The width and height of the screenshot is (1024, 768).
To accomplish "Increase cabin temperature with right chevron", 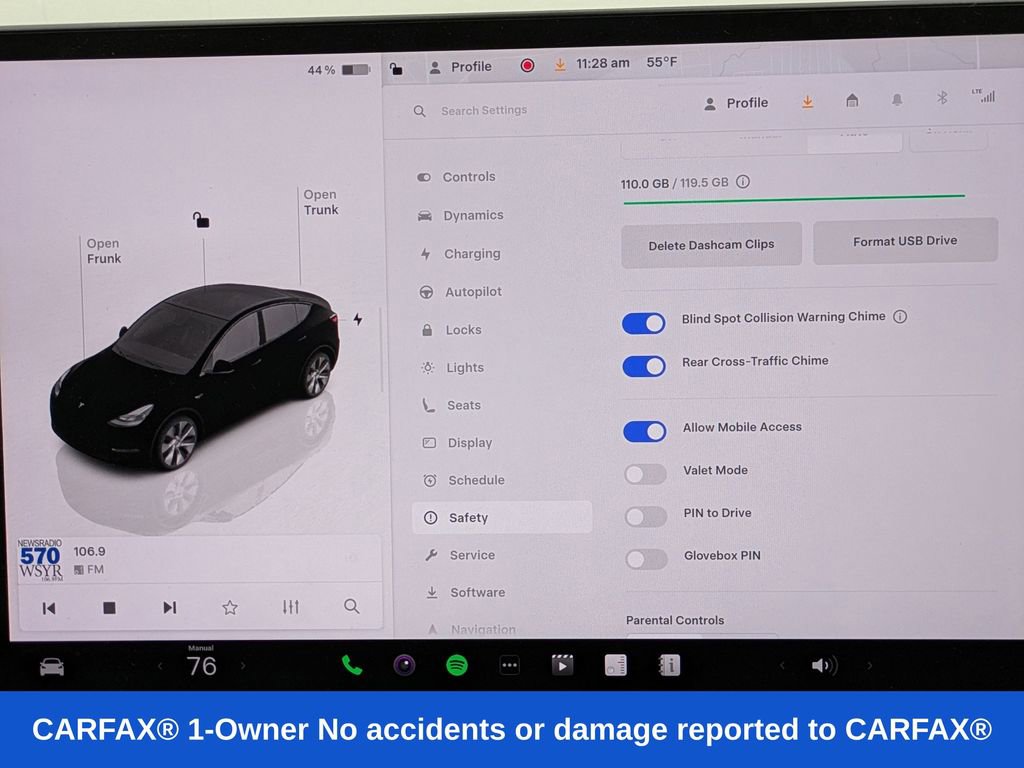I will (x=243, y=665).
